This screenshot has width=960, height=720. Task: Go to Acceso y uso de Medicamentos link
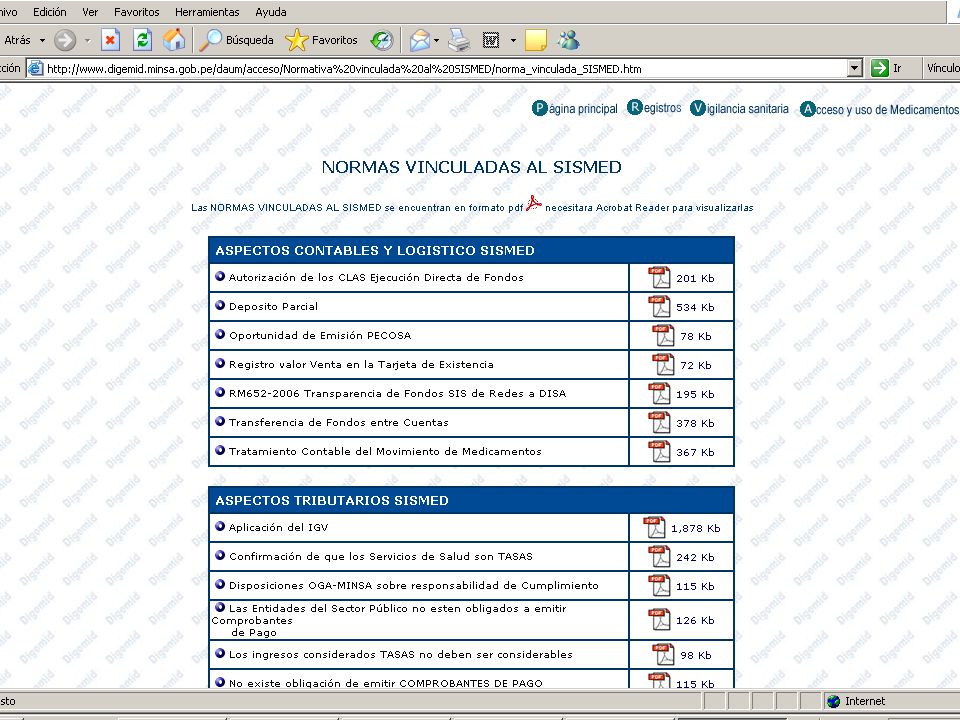880,110
